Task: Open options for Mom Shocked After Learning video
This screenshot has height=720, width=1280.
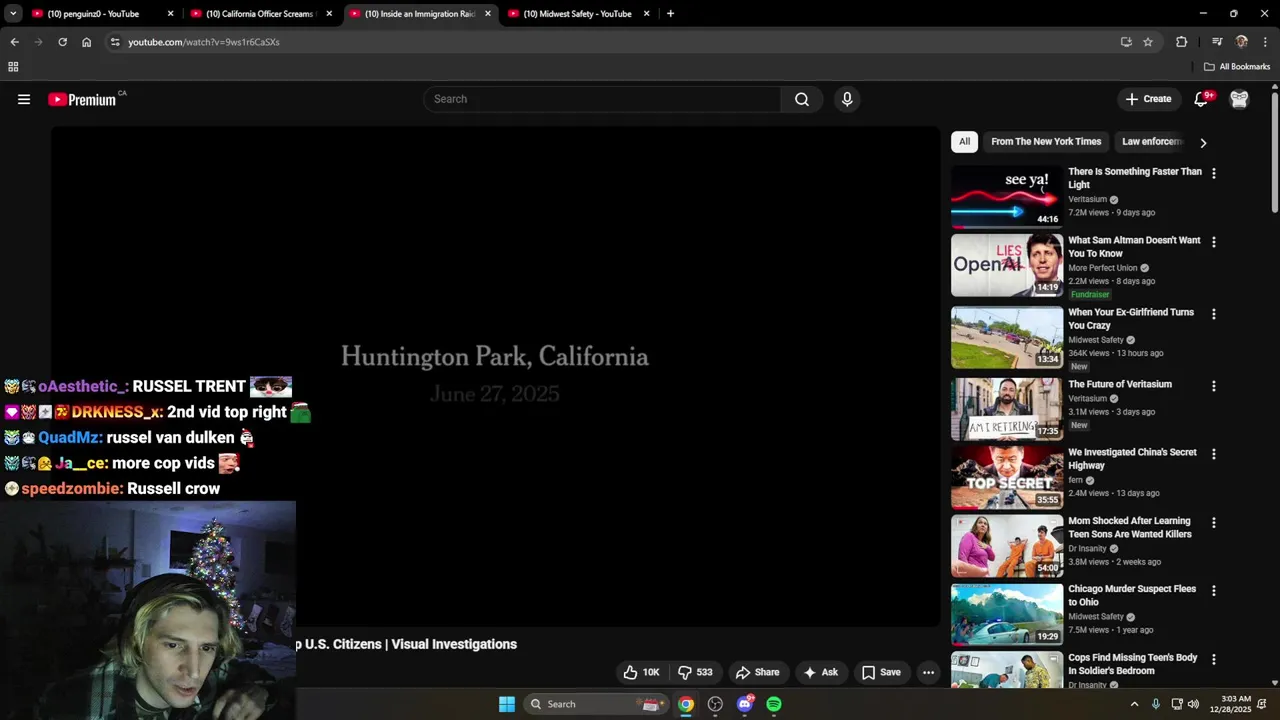Action: (x=1213, y=523)
